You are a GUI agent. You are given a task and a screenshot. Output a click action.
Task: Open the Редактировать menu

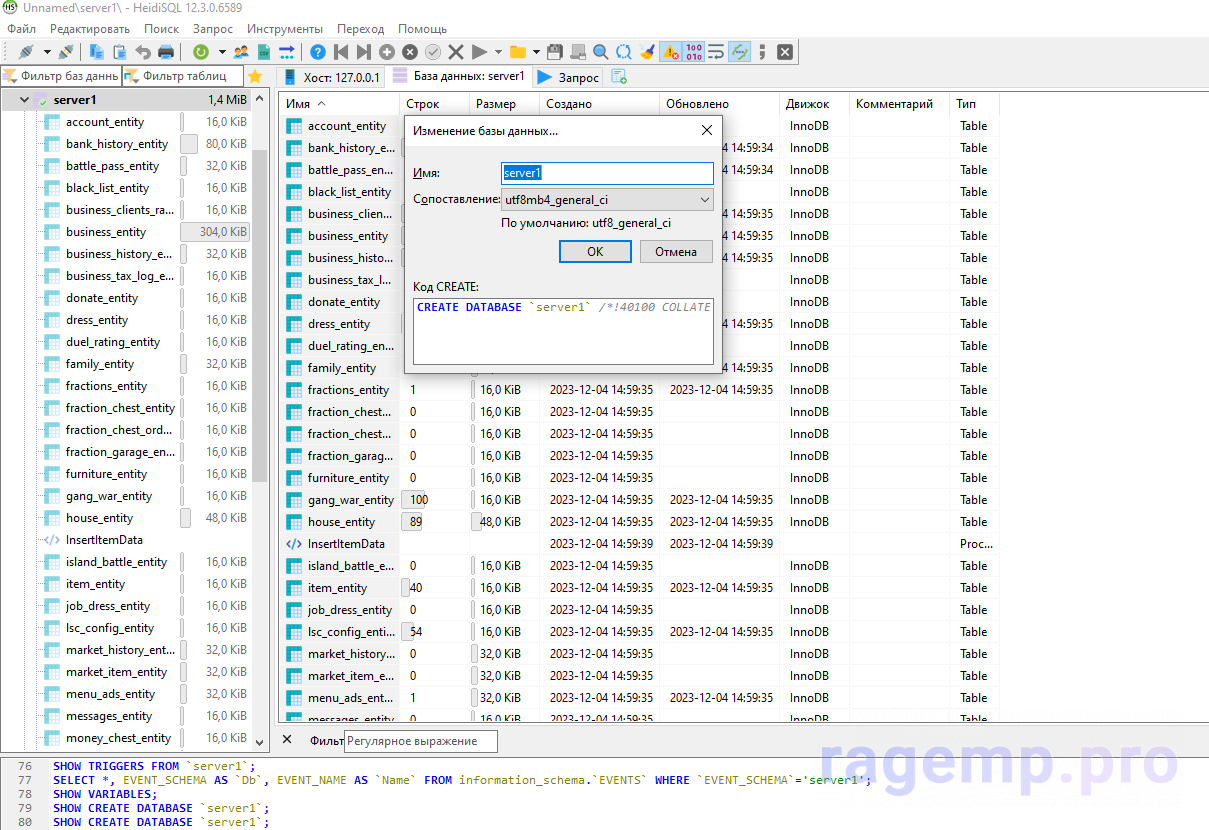coord(90,29)
